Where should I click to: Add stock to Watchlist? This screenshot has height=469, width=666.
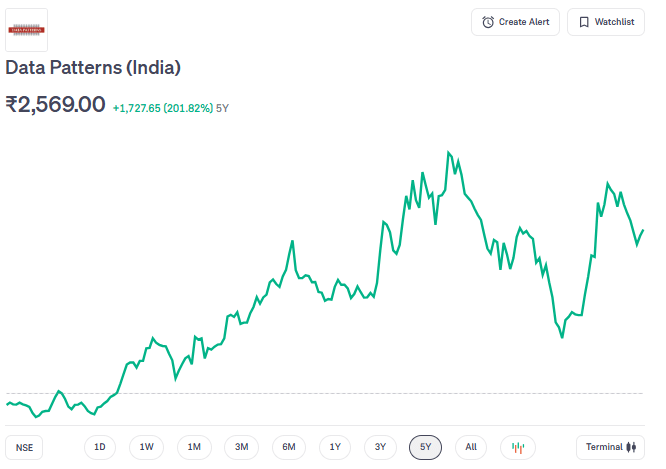(x=606, y=22)
